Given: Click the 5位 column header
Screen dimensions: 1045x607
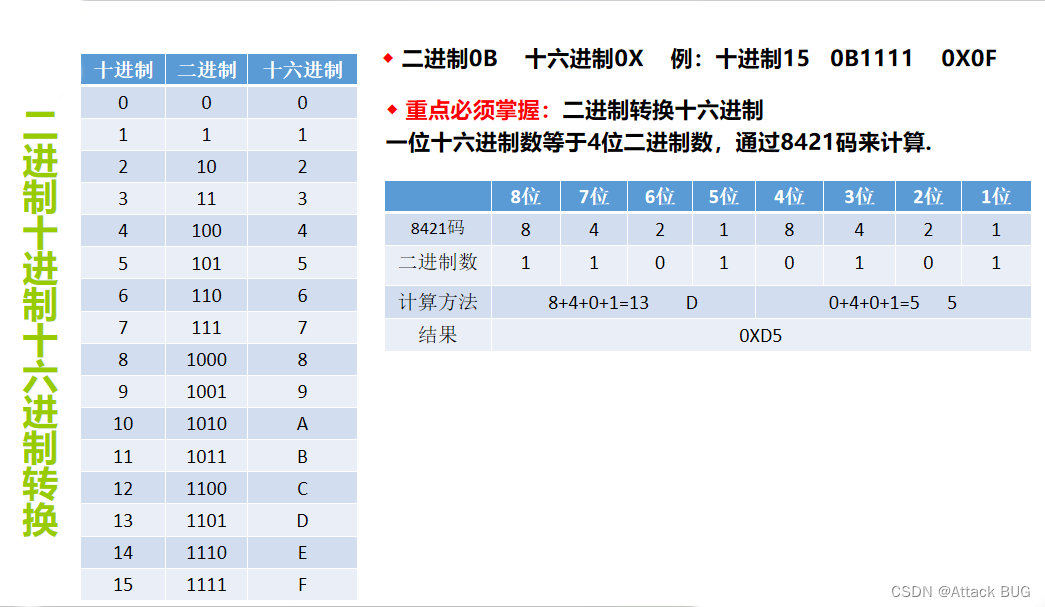Looking at the screenshot, I should point(724,197).
